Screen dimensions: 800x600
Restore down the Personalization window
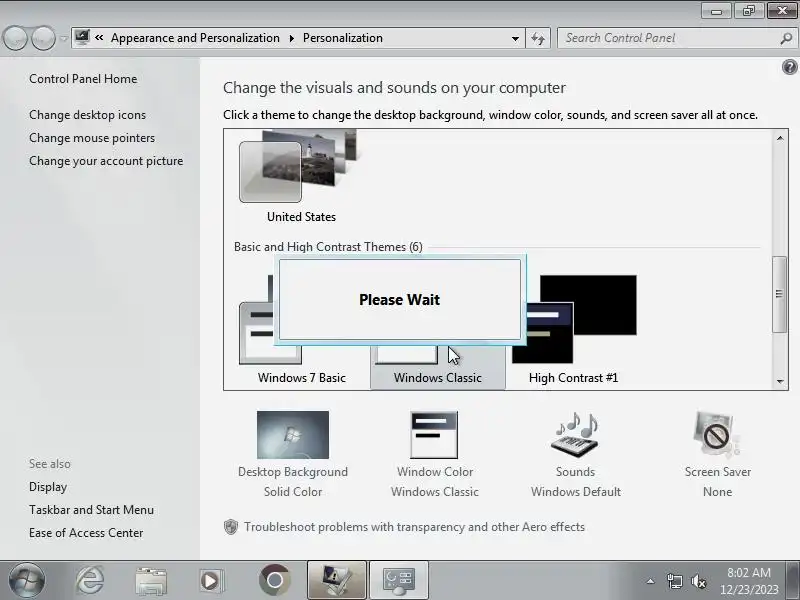click(748, 11)
